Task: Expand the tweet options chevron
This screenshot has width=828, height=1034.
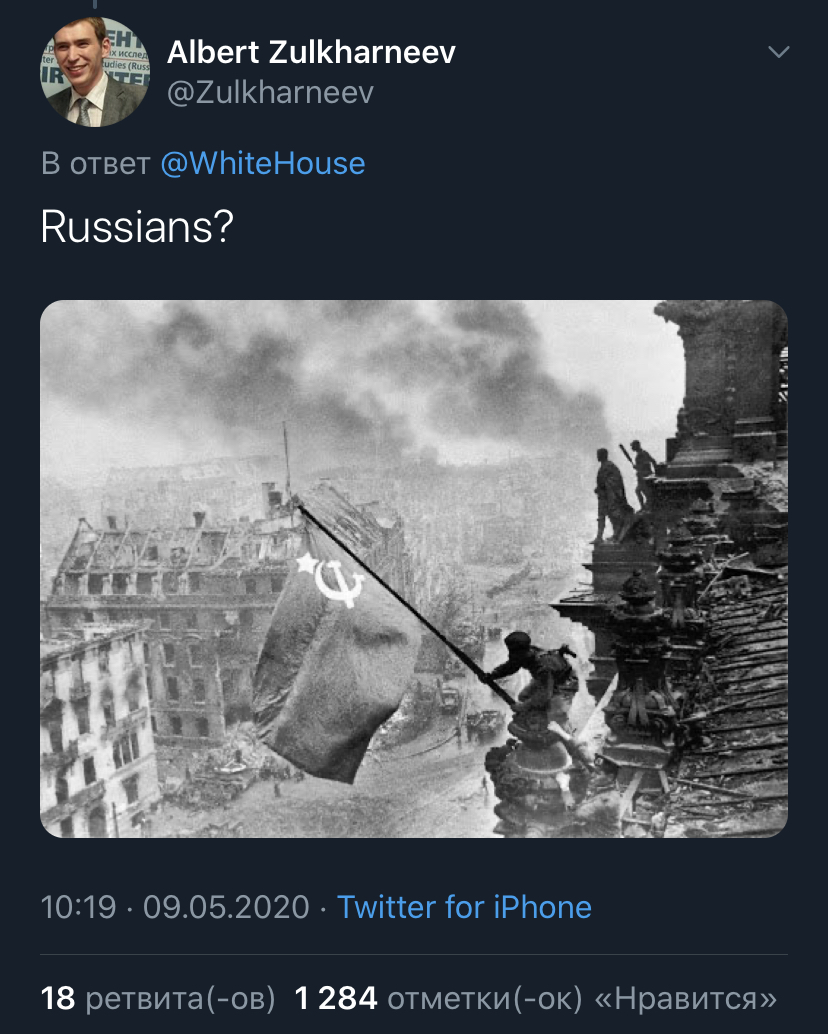Action: [777, 52]
